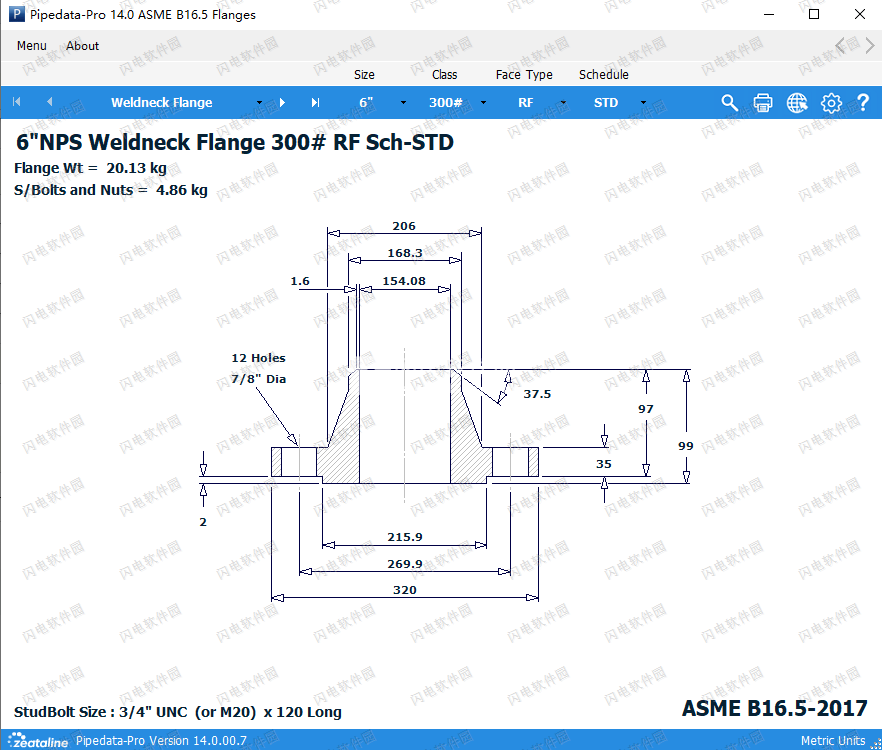Click the 269.9 bolt circle dimension
Viewport: 882px width, 750px height.
(x=404, y=564)
